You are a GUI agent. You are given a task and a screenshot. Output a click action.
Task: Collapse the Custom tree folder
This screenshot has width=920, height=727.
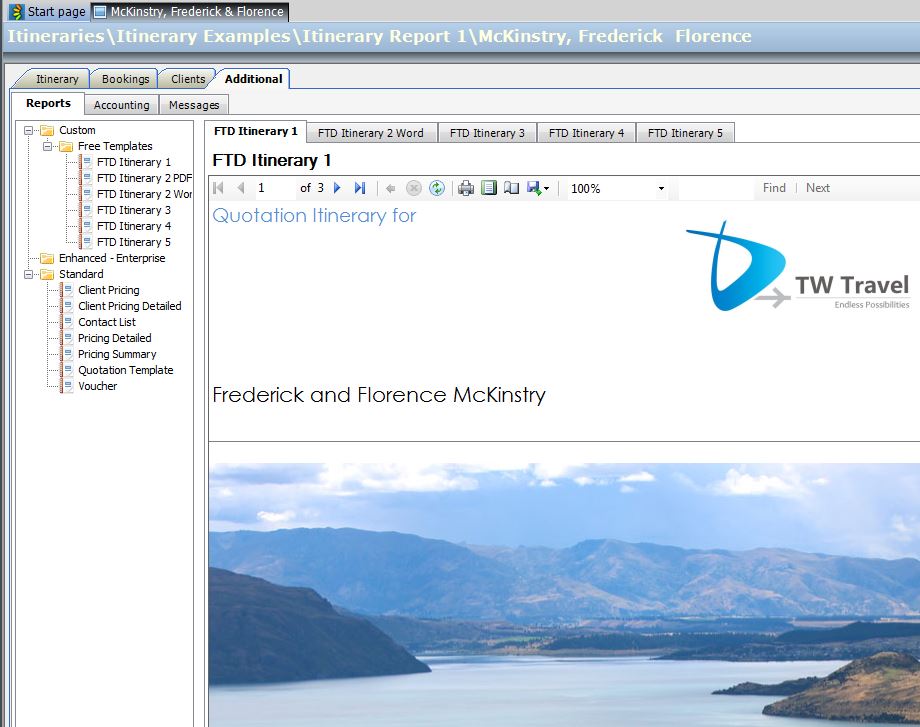29,130
